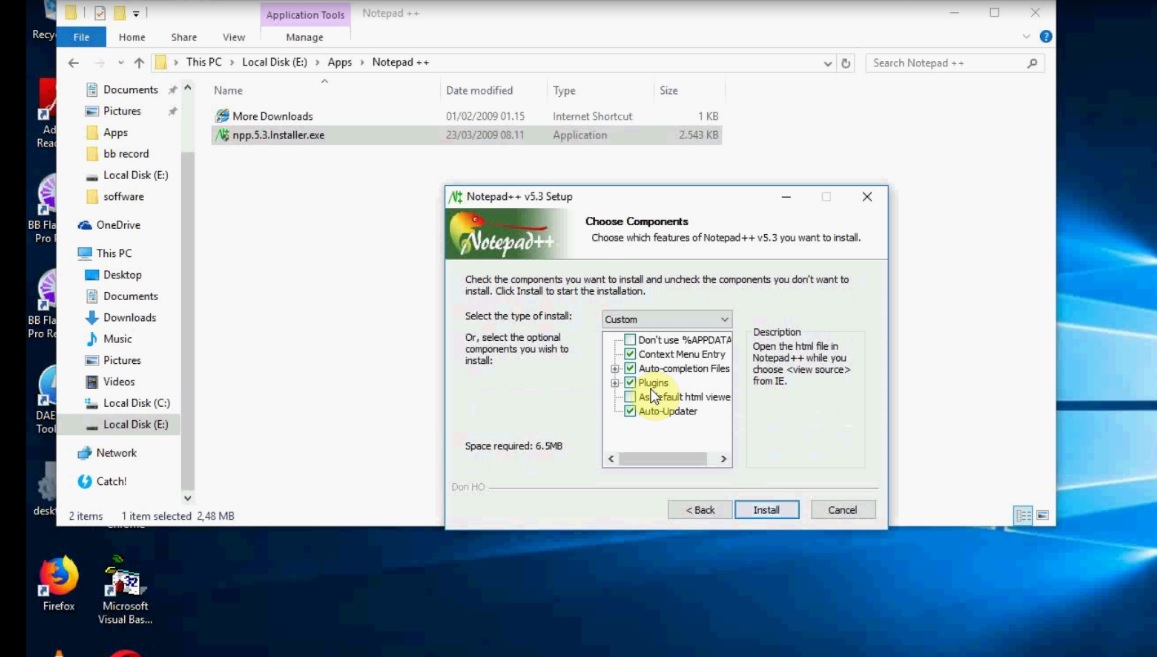Disable the Auto-Updater component
The height and width of the screenshot is (657, 1157).
630,411
